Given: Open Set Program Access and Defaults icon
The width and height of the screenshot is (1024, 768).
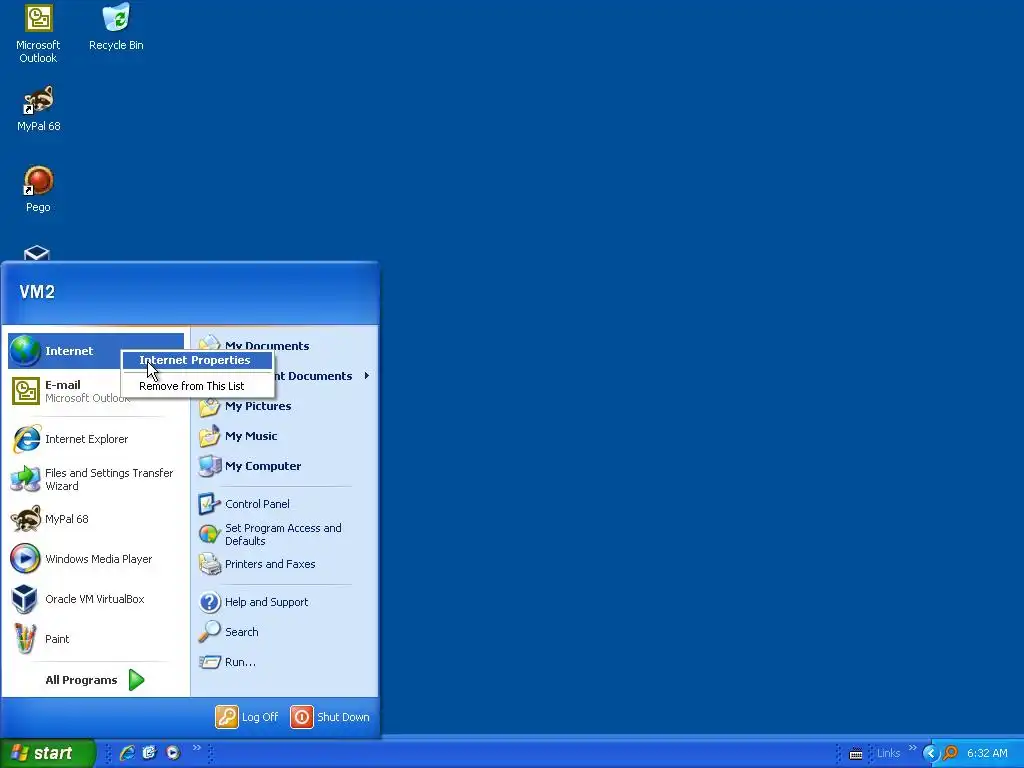Looking at the screenshot, I should pyautogui.click(x=210, y=534).
